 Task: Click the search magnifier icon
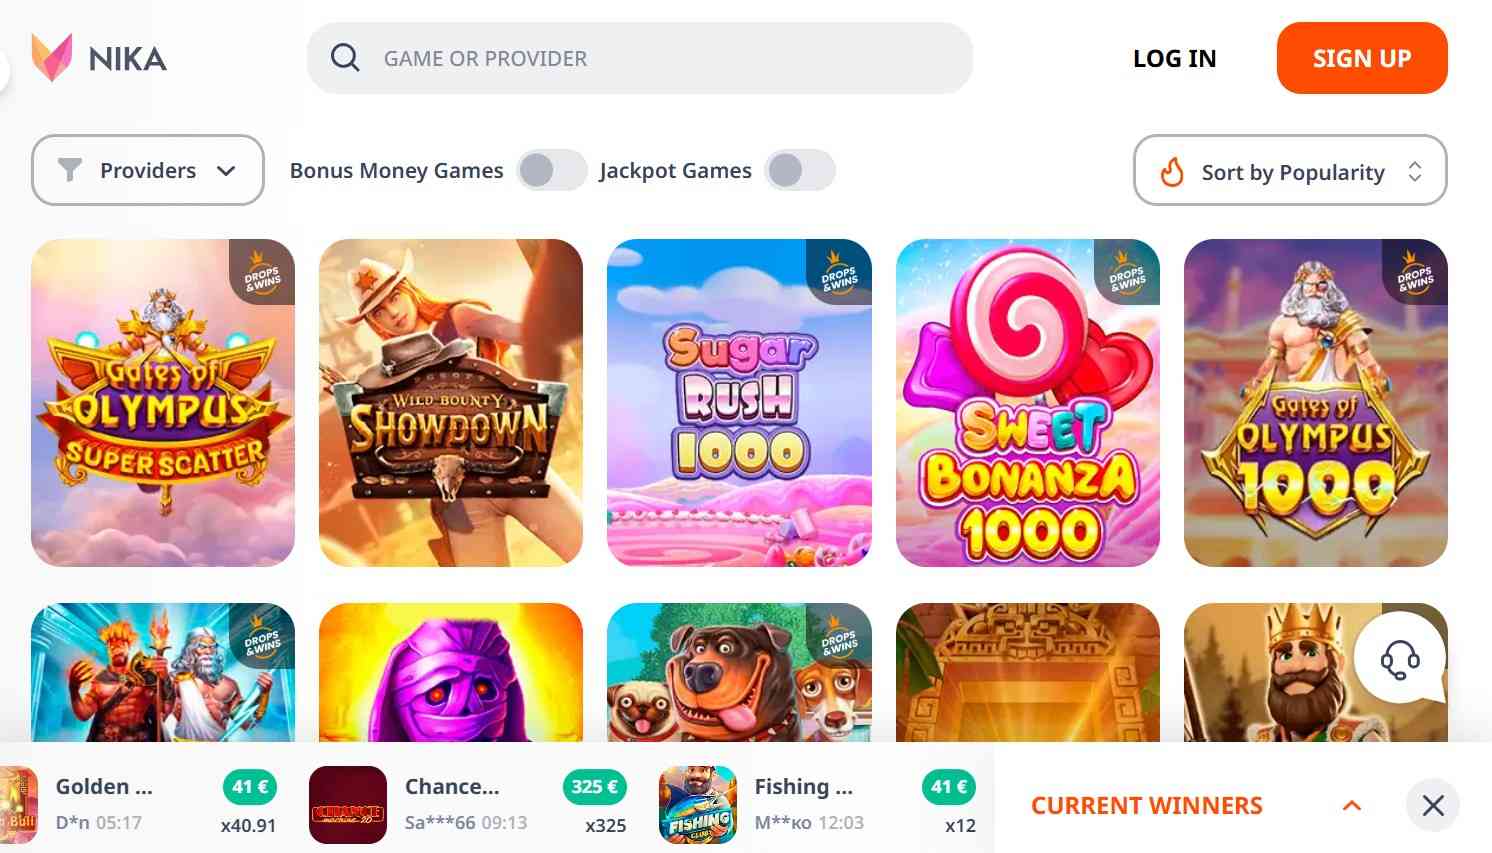point(345,58)
